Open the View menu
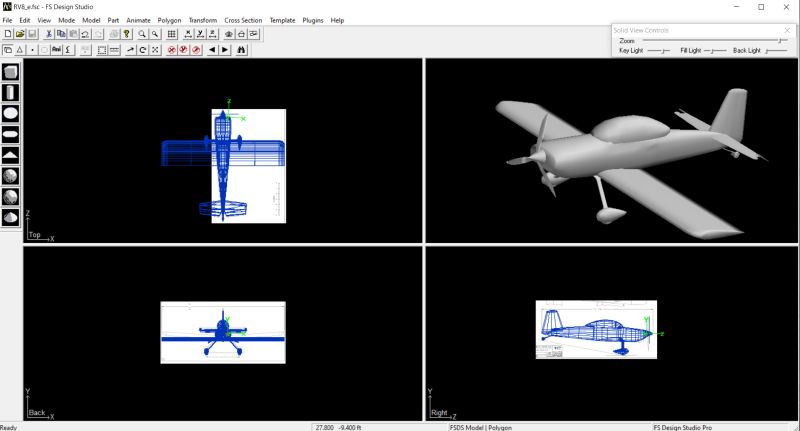 point(44,20)
